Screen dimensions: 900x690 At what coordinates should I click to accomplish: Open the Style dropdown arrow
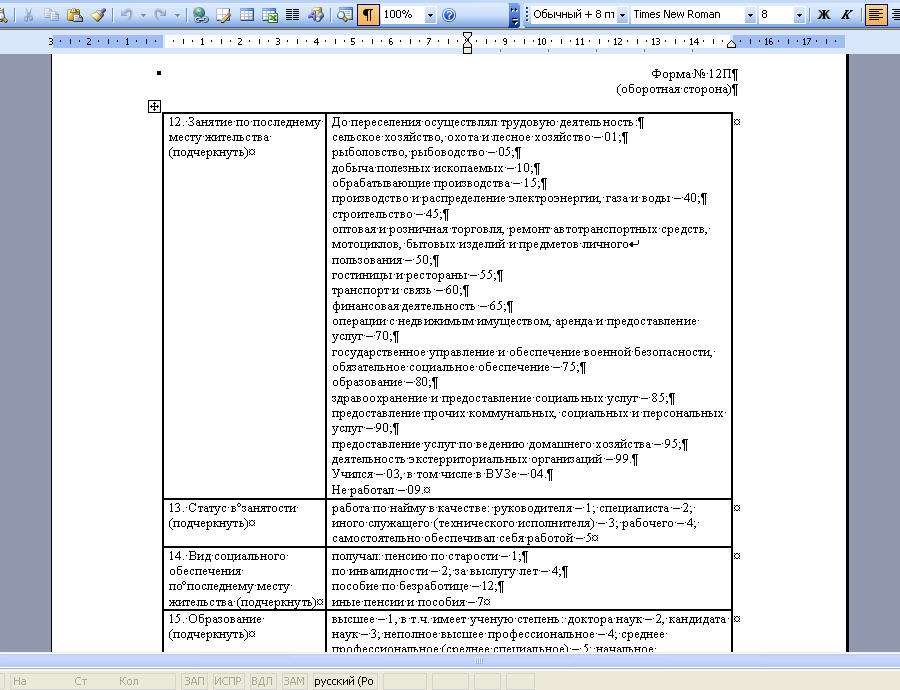[x=622, y=15]
